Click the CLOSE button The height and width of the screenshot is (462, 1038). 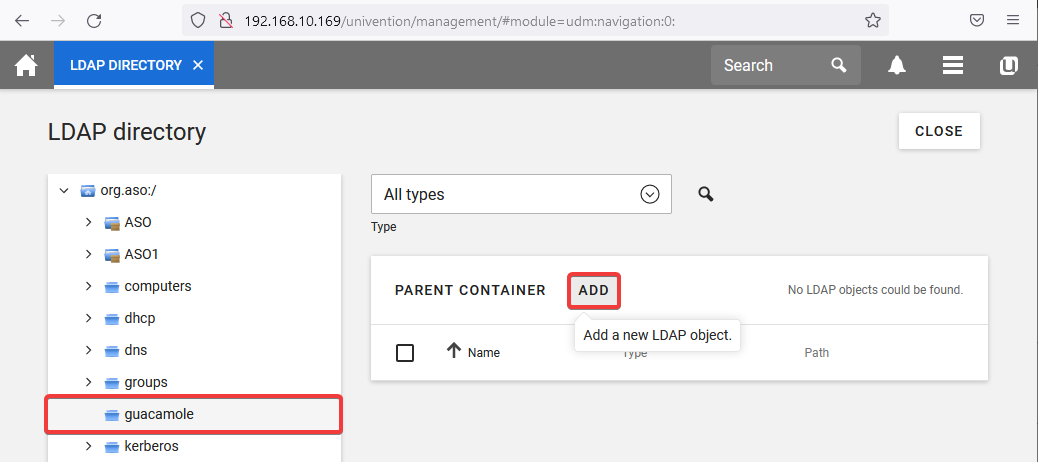coord(938,131)
